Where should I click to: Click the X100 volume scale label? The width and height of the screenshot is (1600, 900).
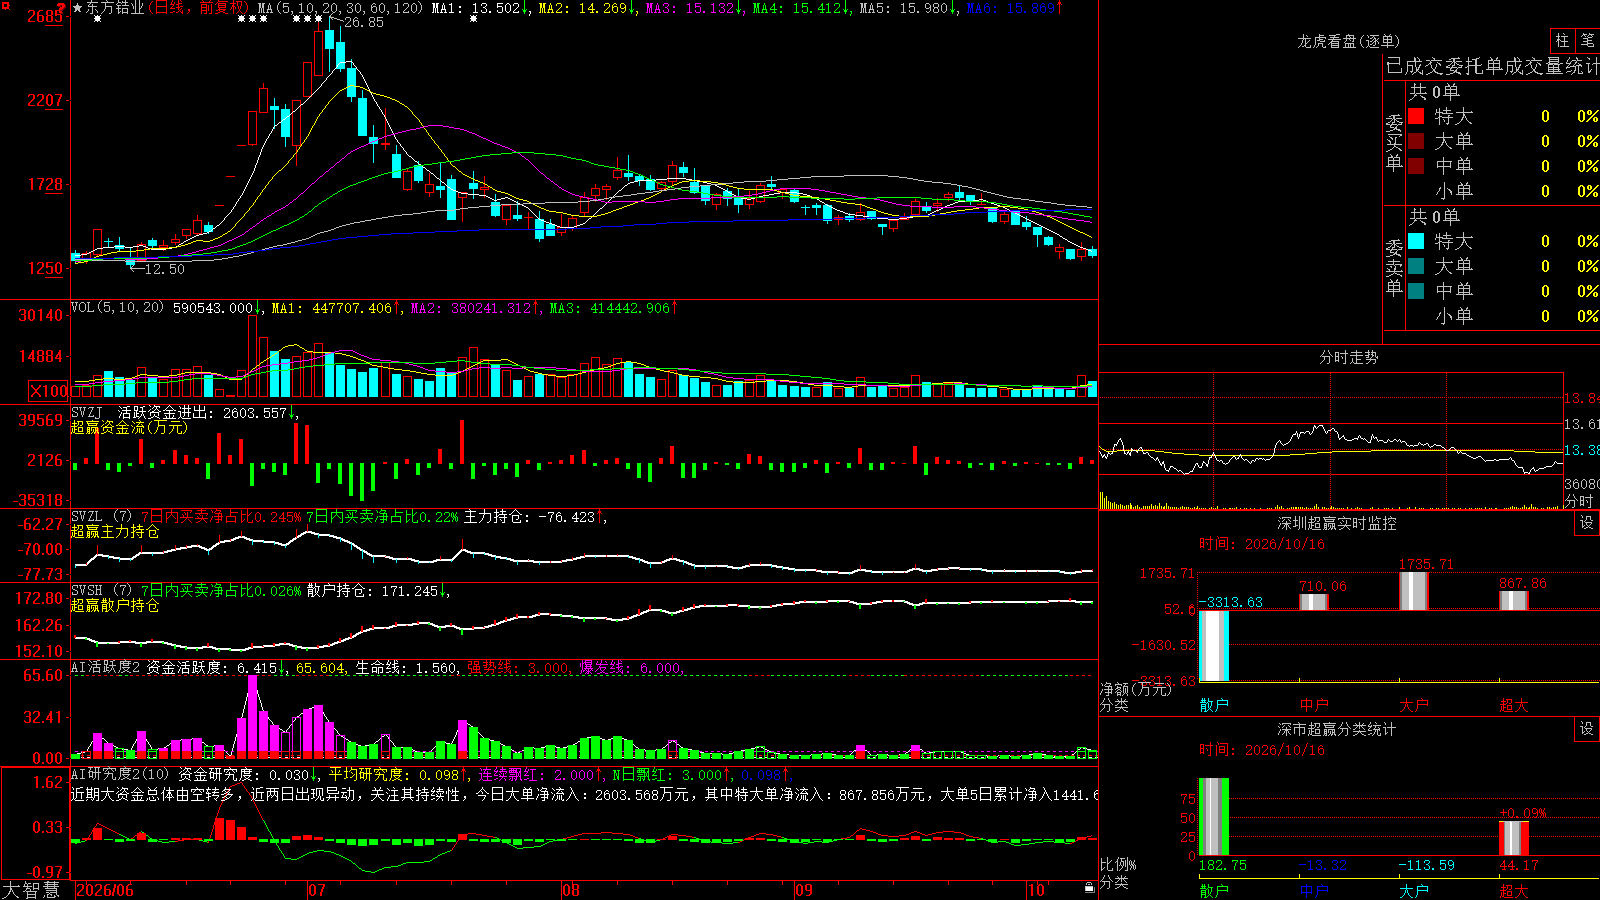(48, 391)
